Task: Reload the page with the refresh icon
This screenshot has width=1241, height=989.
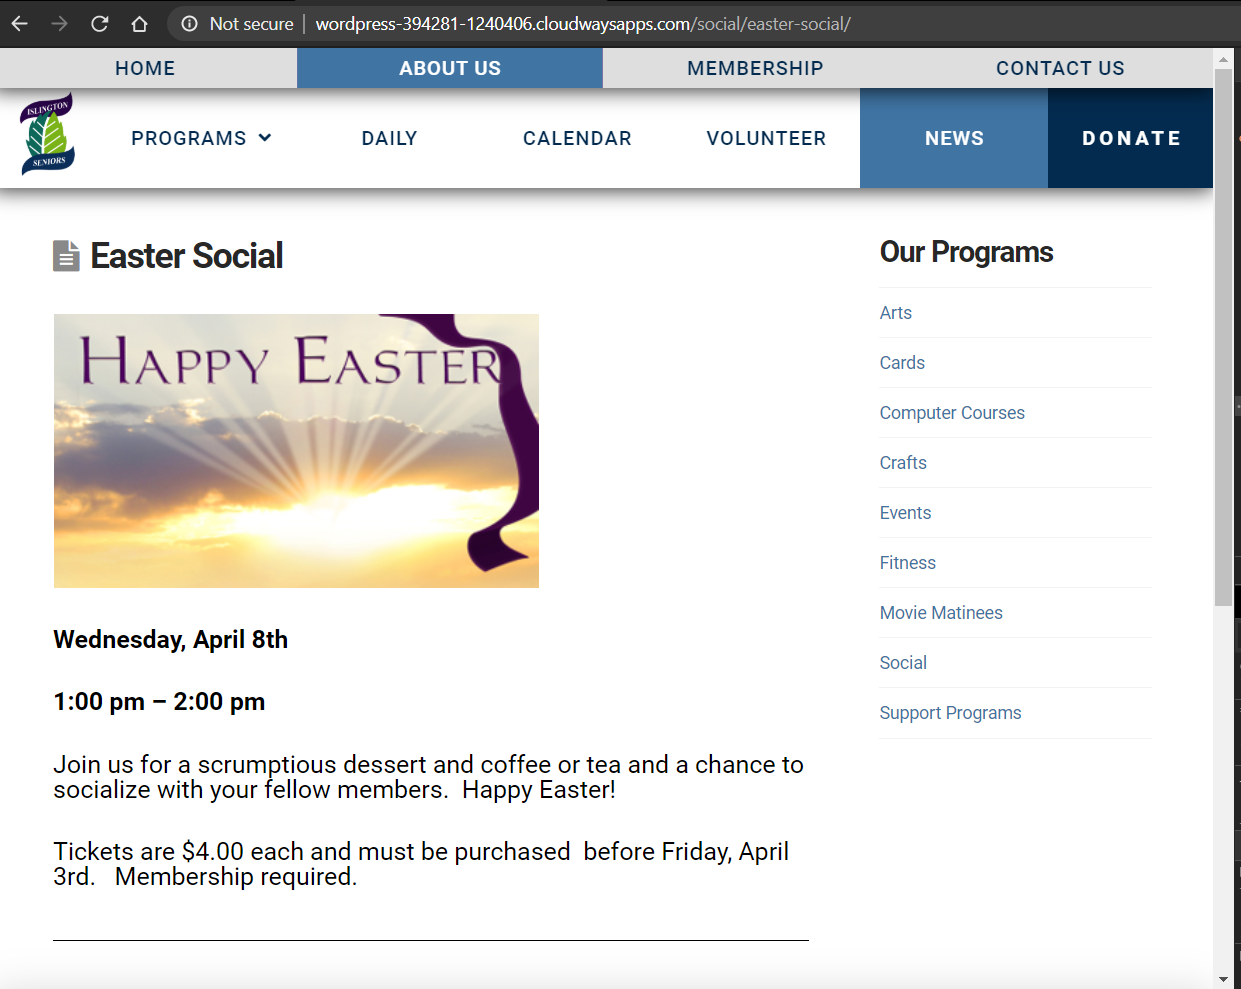Action: pyautogui.click(x=100, y=23)
